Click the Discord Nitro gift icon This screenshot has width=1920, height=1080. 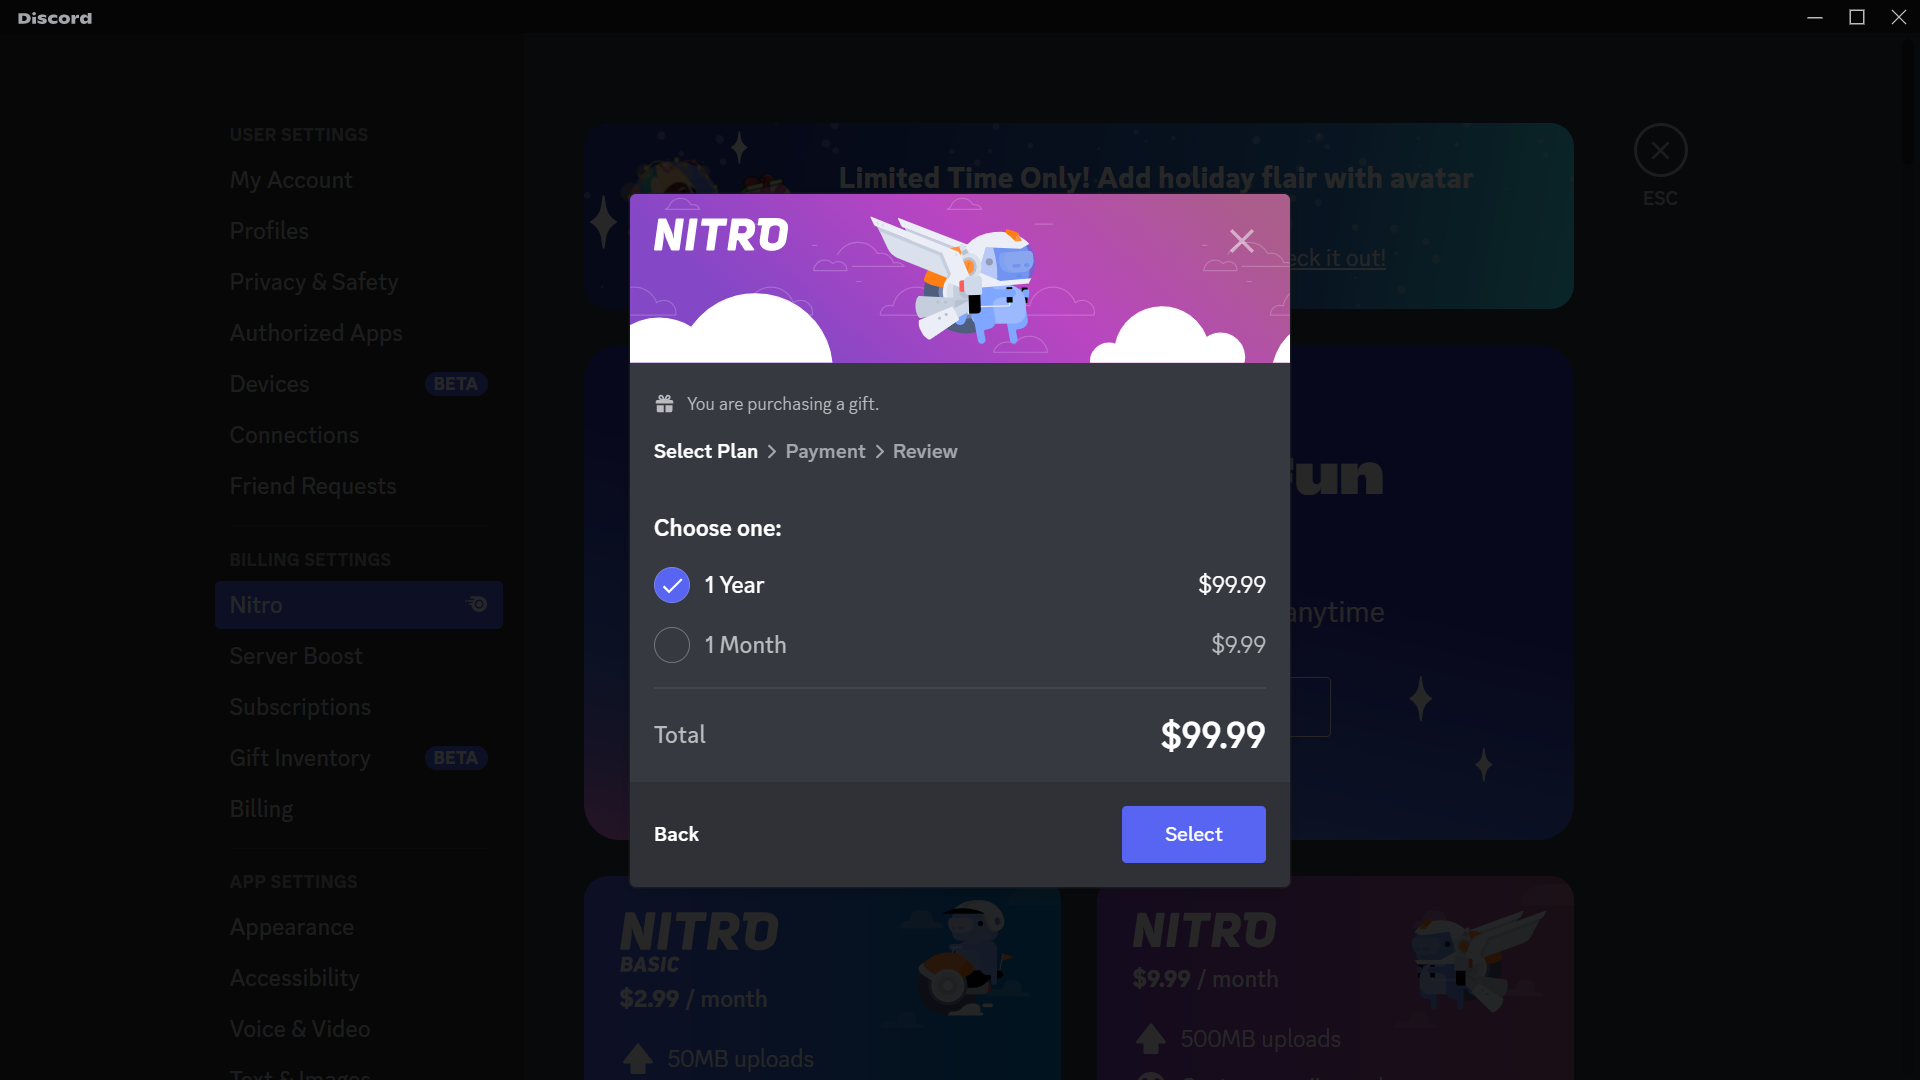pyautogui.click(x=663, y=402)
